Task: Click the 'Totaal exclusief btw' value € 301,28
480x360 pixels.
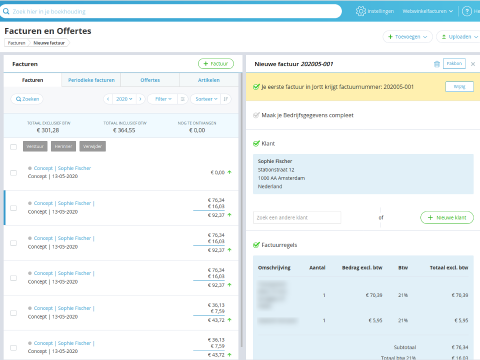Action: pos(48,130)
